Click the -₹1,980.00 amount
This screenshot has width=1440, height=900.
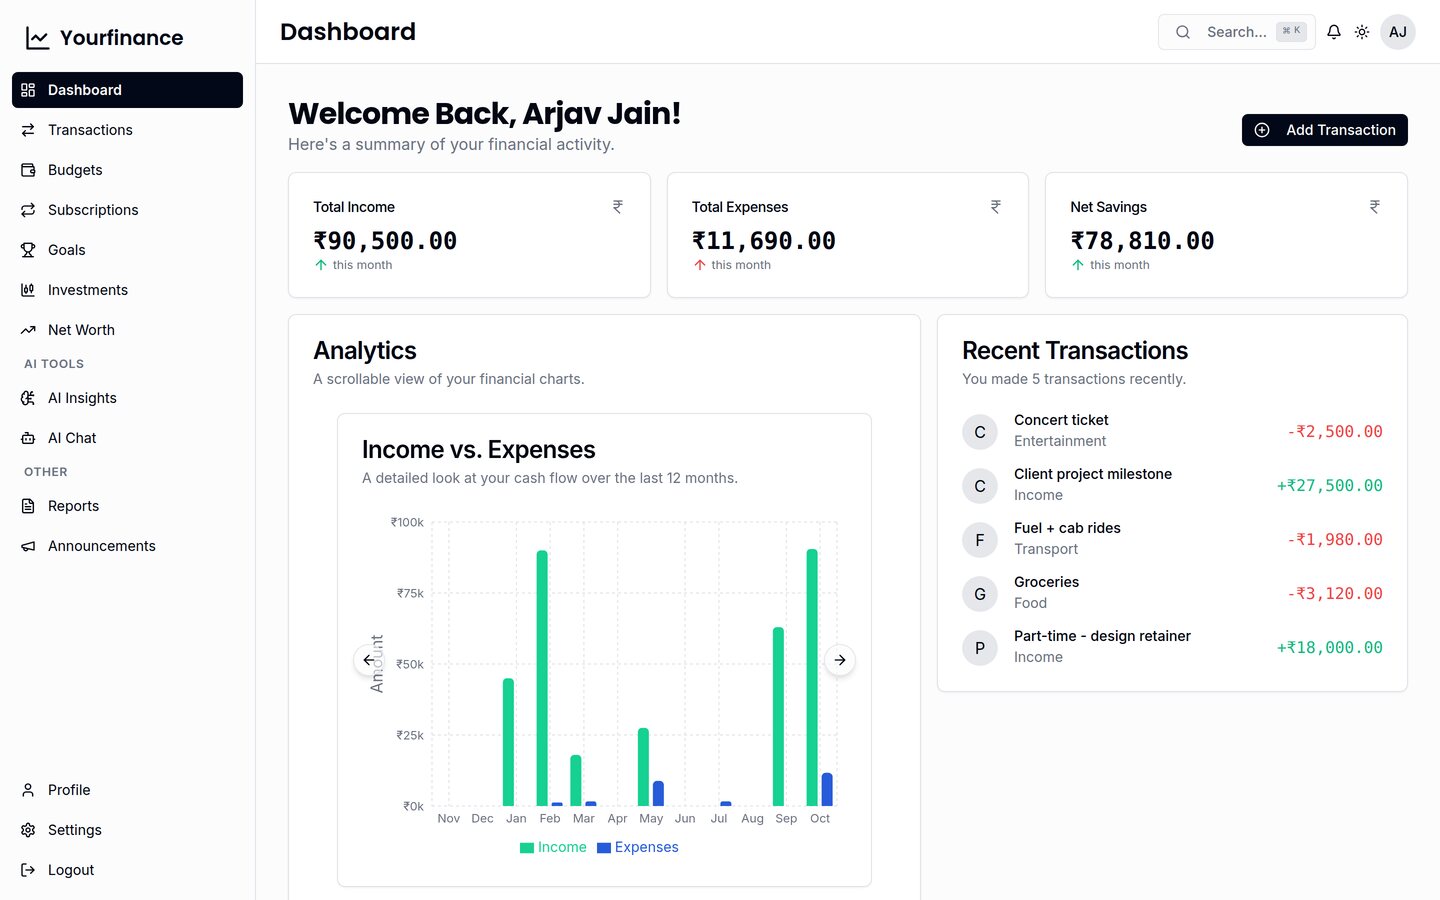point(1335,540)
